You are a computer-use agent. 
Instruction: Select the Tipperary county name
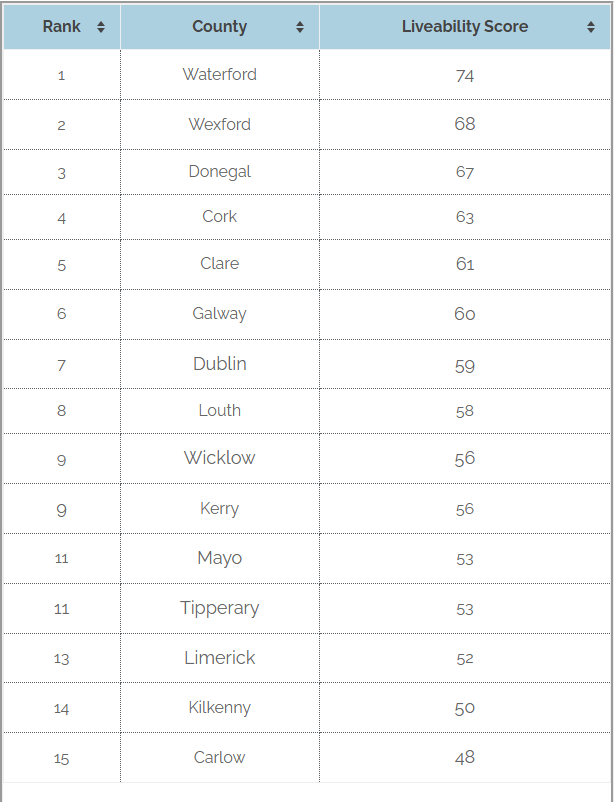tap(220, 608)
